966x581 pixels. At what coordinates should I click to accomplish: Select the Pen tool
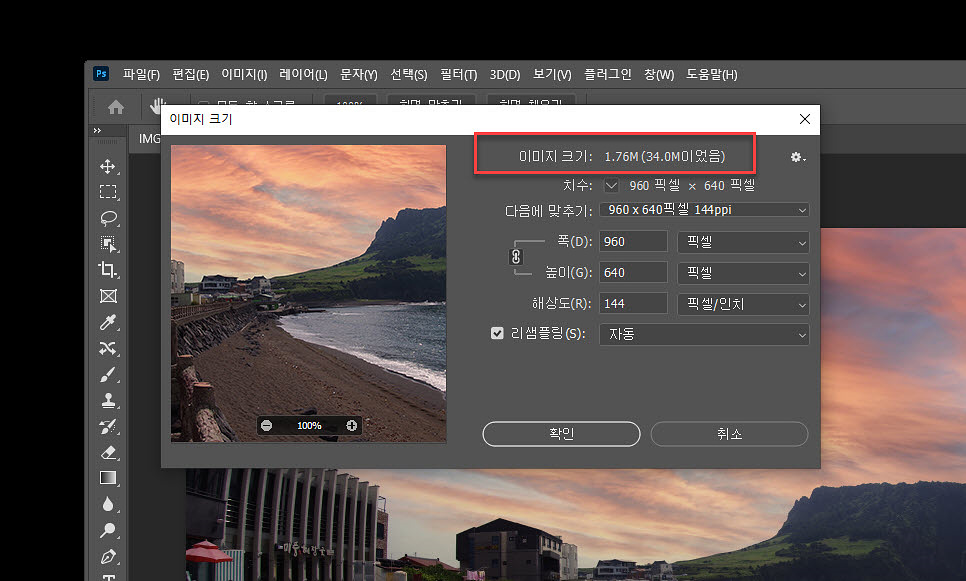[108, 556]
